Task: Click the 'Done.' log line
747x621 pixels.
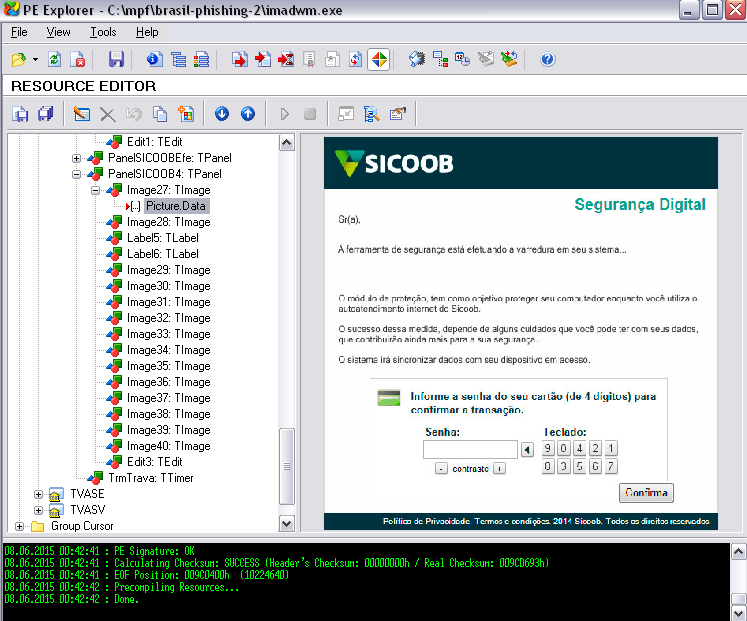Action: point(71,600)
